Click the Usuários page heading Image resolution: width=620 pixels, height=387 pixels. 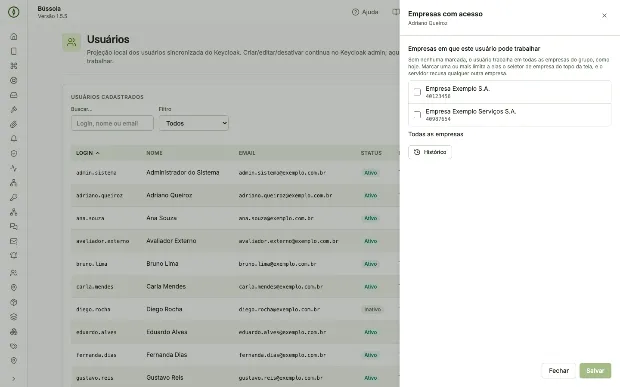108,40
